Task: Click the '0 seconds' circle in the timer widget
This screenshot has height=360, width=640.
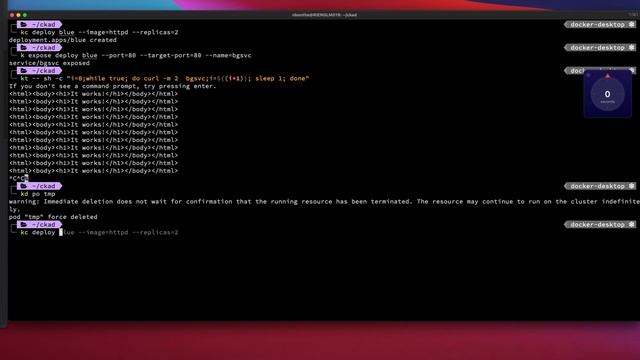Action: (x=607, y=94)
